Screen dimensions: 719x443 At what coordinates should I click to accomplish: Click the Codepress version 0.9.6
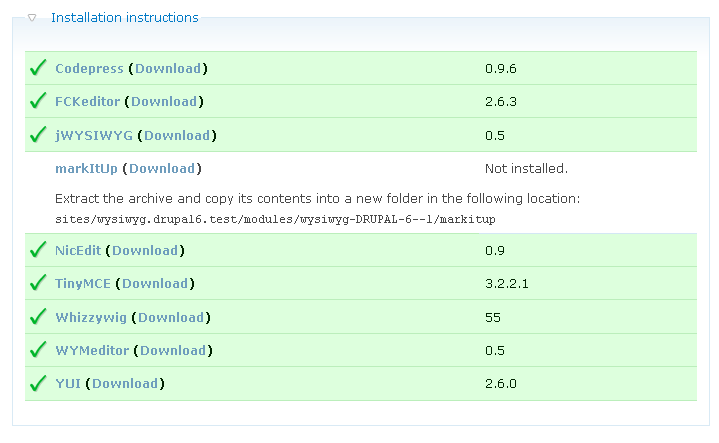pyautogui.click(x=501, y=69)
